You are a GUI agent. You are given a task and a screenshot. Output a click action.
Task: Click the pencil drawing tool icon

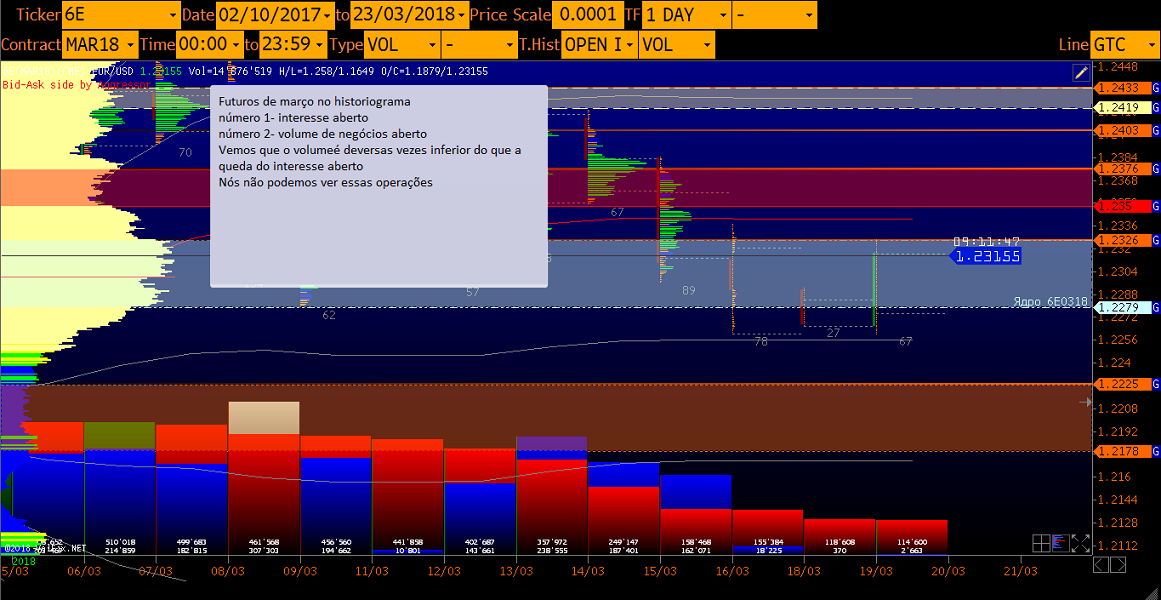[1080, 72]
